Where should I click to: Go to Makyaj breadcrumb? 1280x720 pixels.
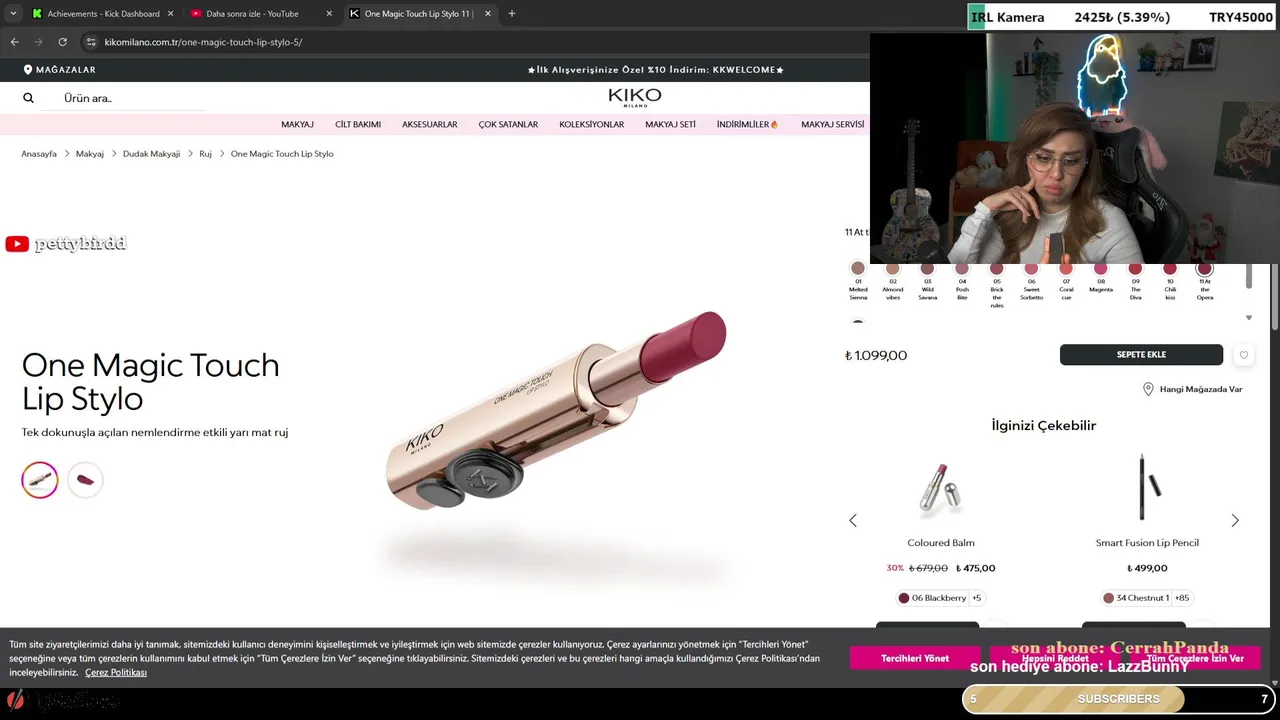(x=90, y=154)
